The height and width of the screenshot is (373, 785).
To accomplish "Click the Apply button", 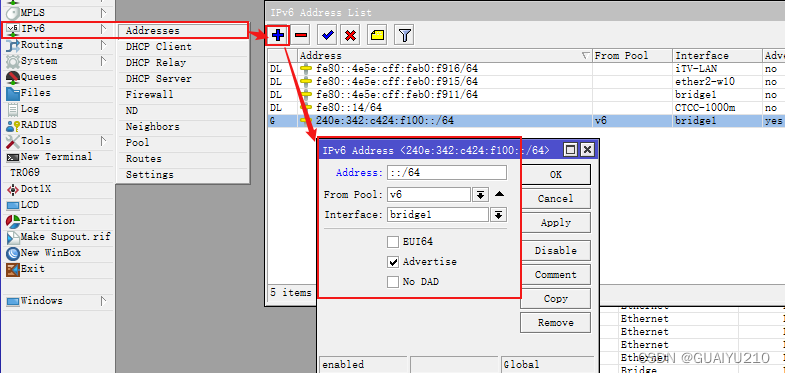I will point(555,223).
